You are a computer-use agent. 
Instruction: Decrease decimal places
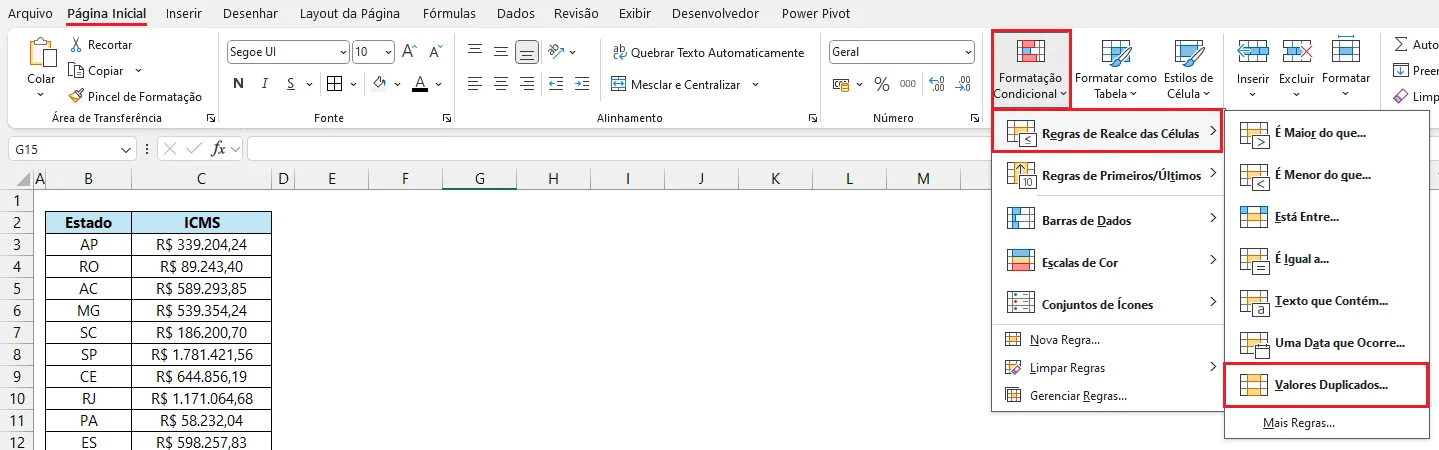tap(963, 84)
